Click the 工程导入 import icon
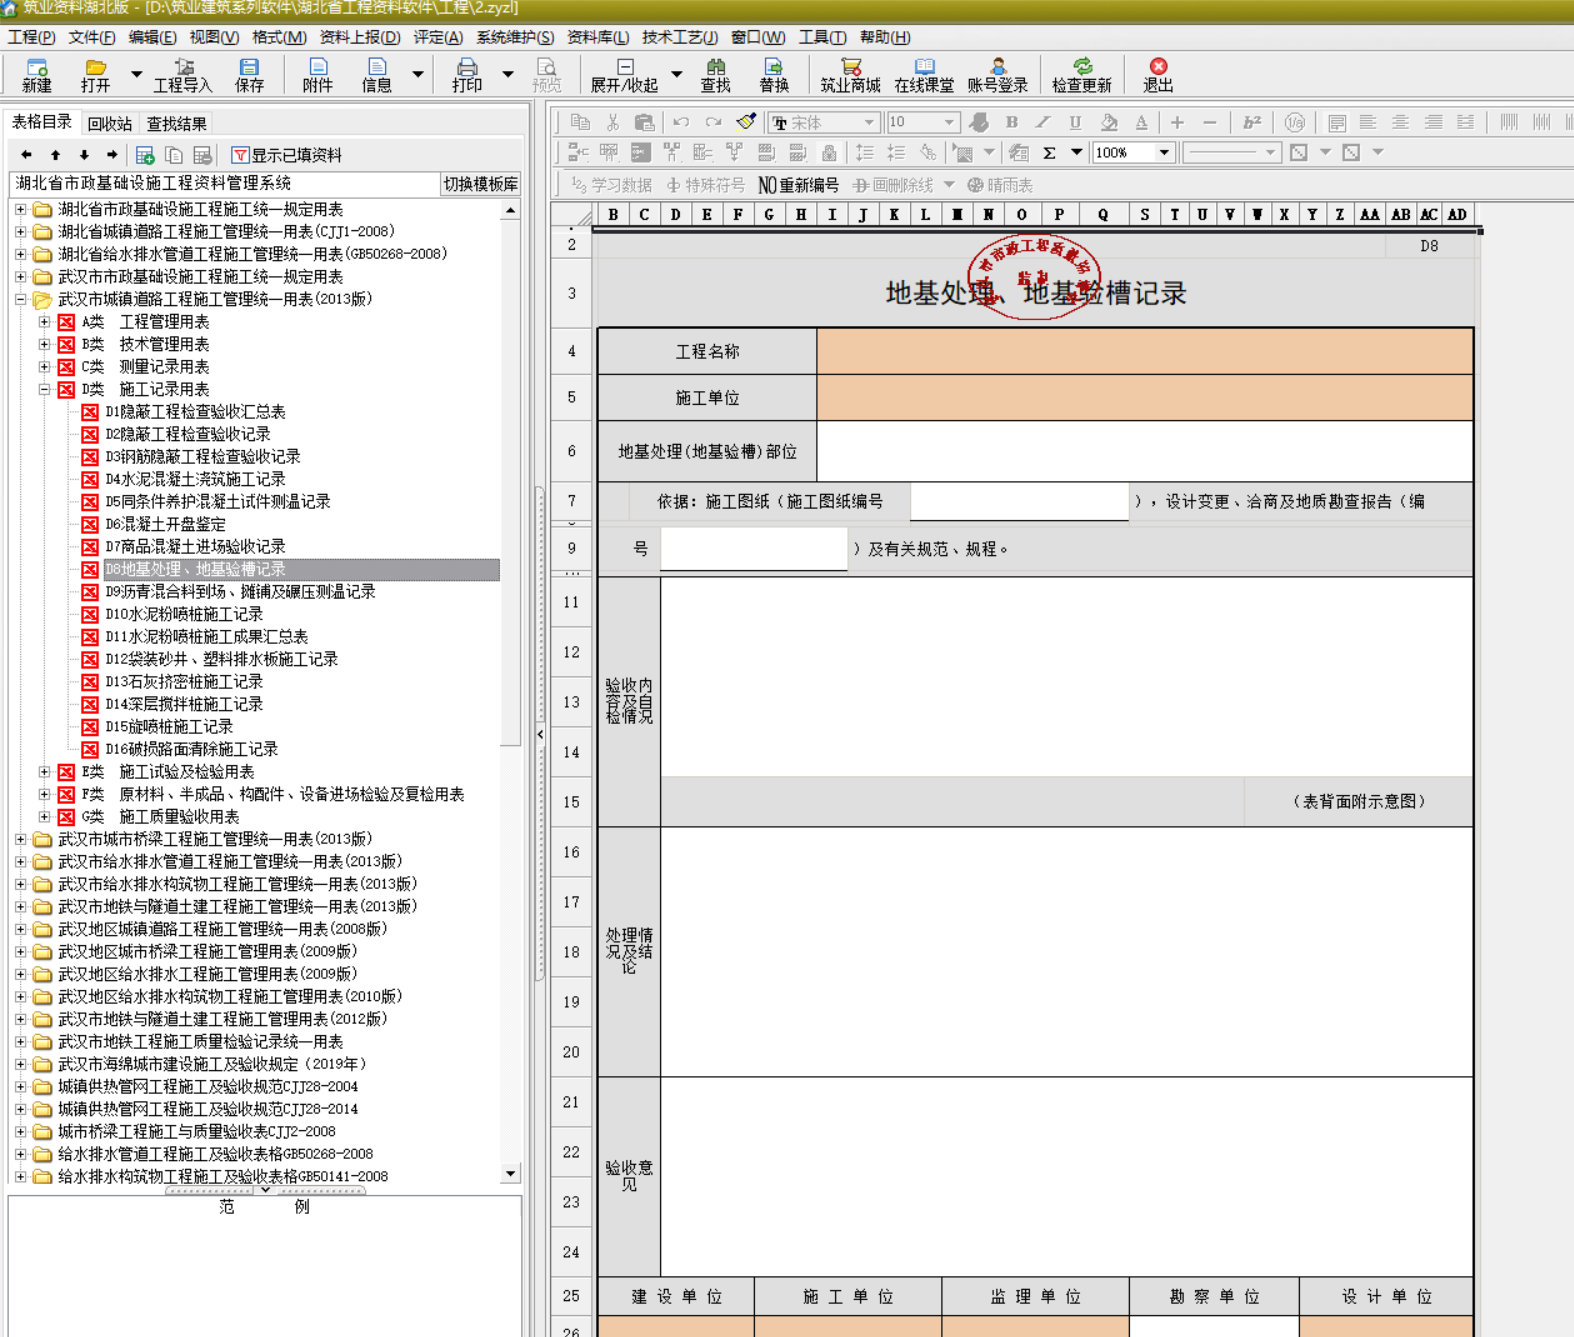1574x1337 pixels. coord(183,75)
